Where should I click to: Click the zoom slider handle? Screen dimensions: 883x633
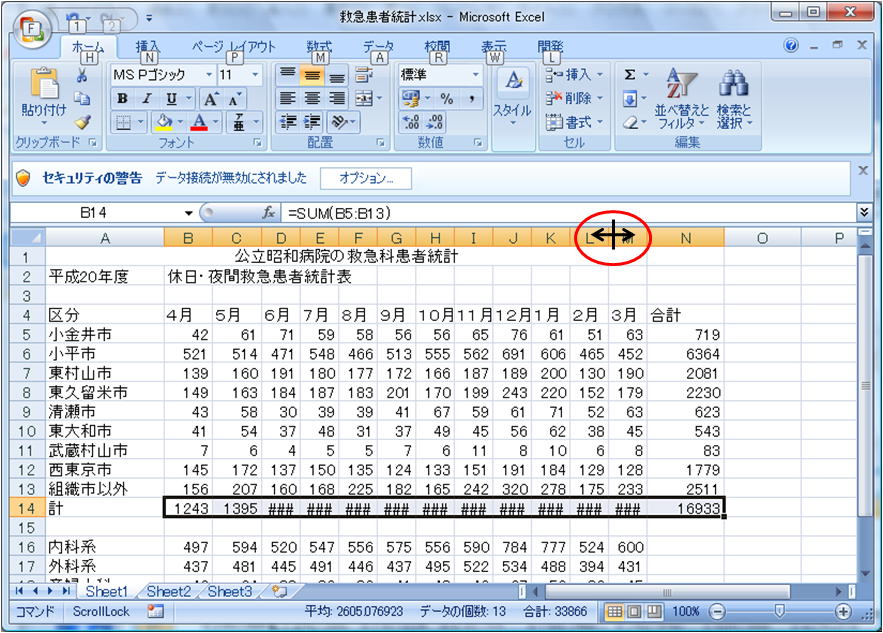click(780, 612)
